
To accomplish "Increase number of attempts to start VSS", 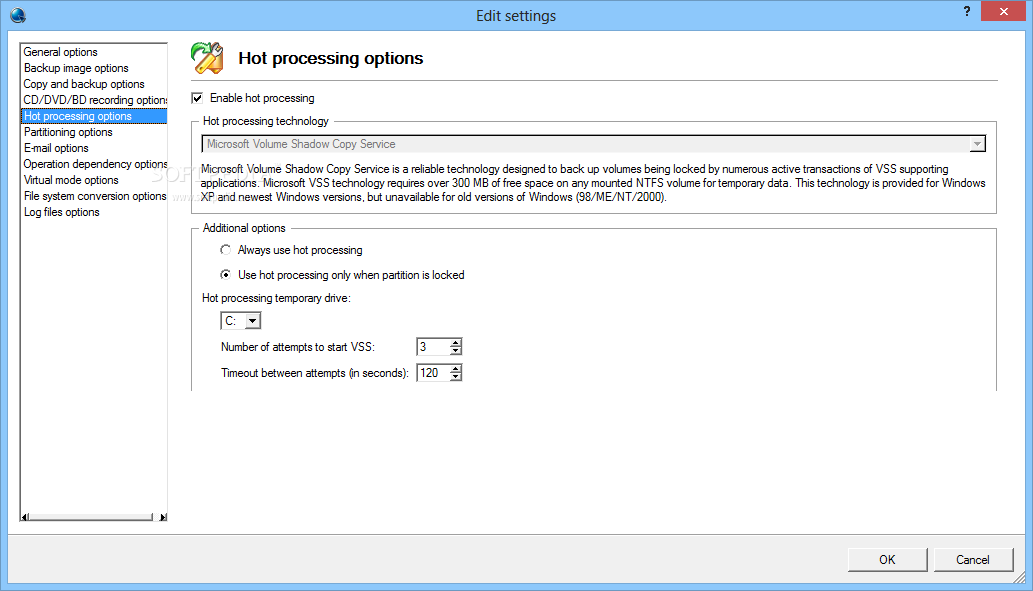I will click(455, 343).
